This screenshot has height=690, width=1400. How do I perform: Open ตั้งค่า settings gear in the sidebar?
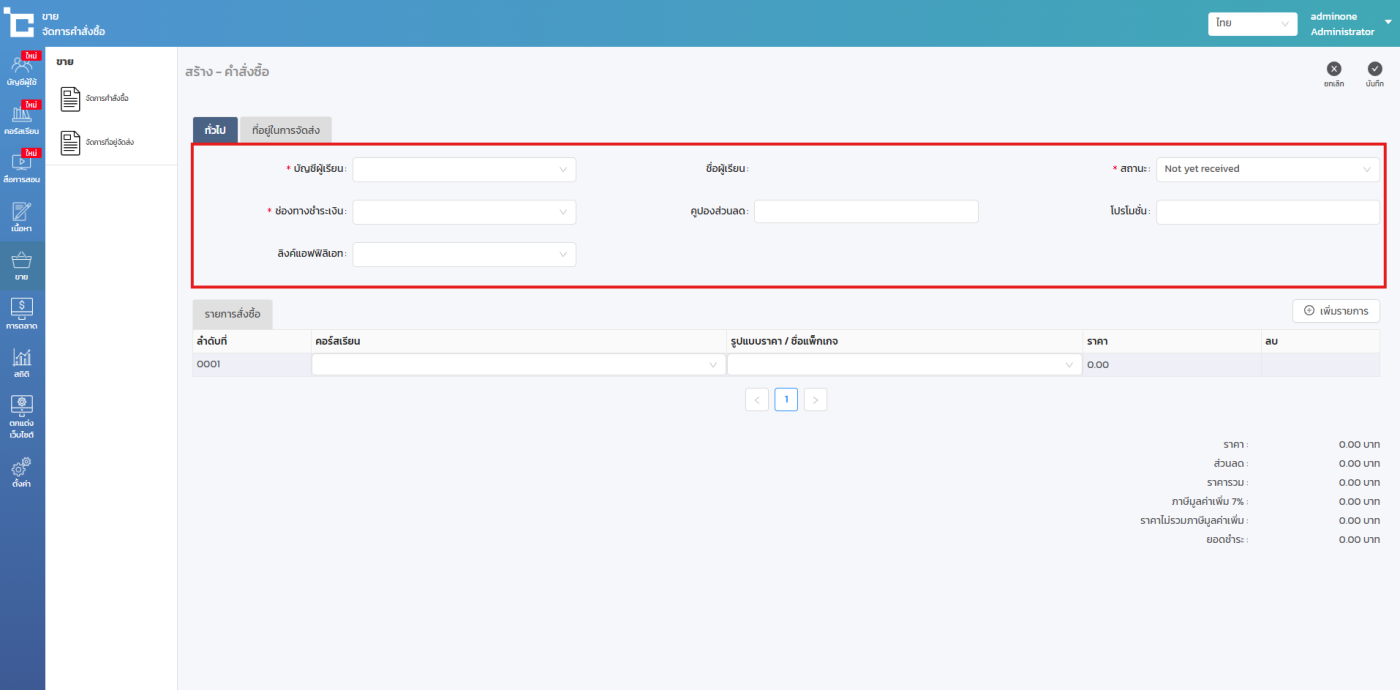[22, 472]
